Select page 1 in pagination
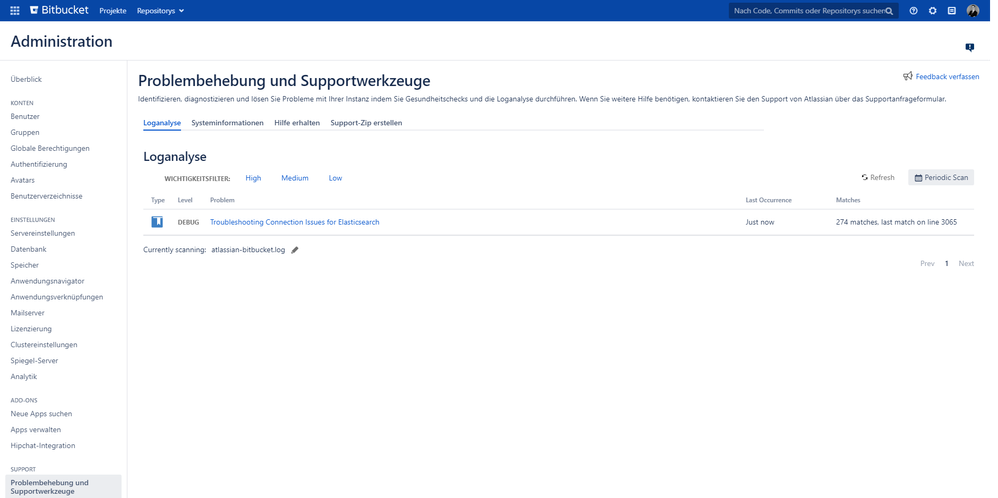 point(946,264)
